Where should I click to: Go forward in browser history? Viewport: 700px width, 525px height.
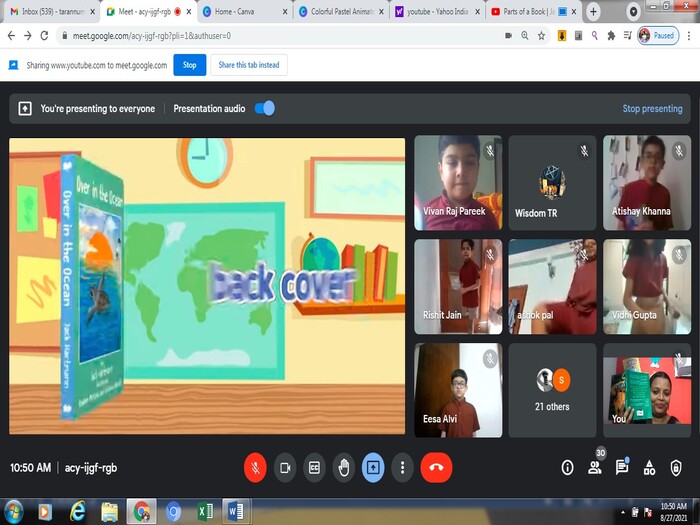click(28, 36)
